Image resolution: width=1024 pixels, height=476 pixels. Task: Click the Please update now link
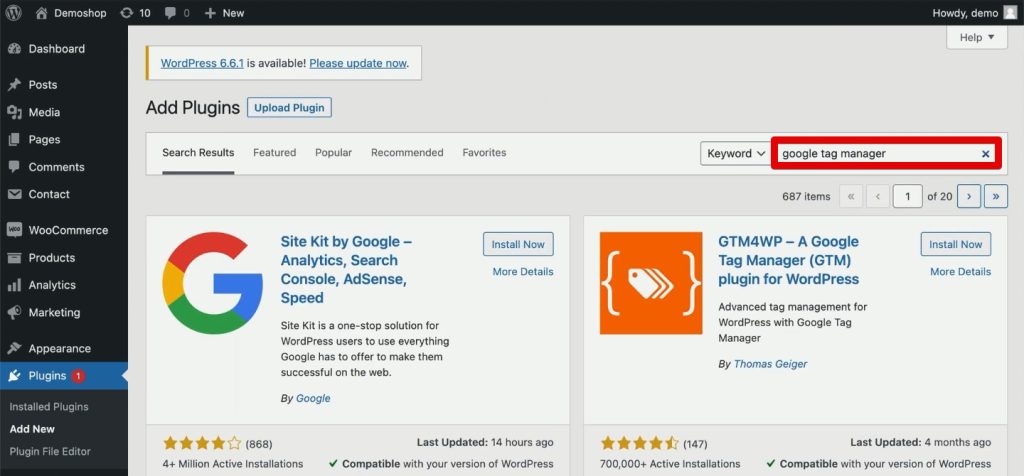(358, 63)
